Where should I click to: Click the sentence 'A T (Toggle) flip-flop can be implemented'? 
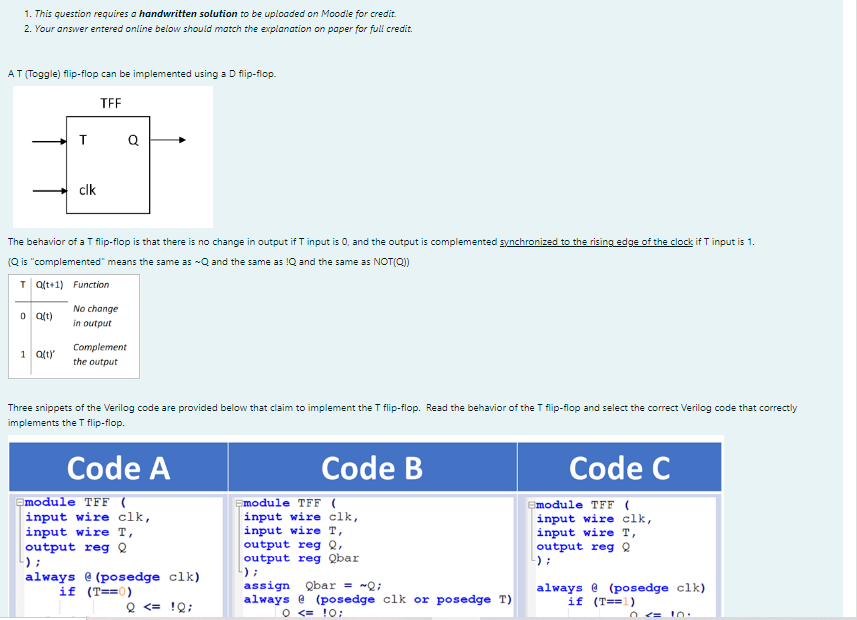point(142,74)
